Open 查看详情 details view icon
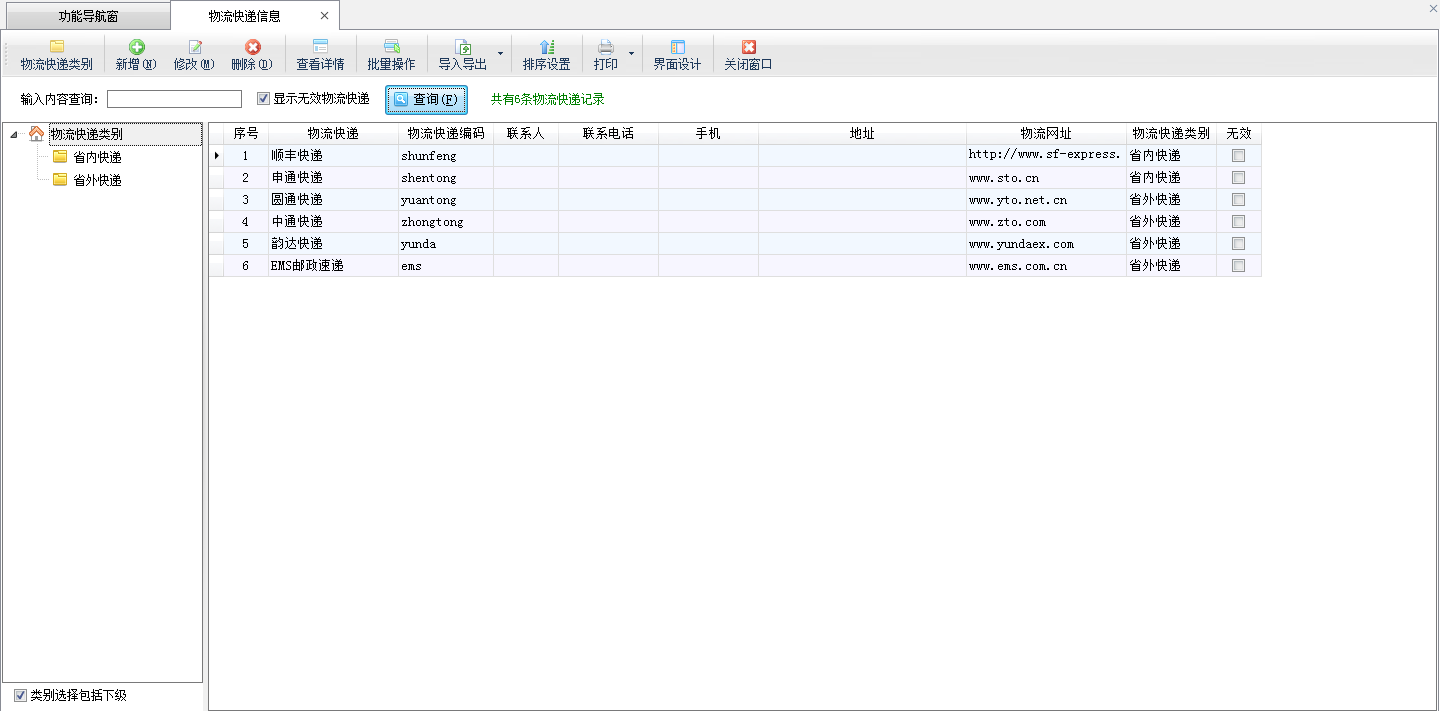 [320, 47]
